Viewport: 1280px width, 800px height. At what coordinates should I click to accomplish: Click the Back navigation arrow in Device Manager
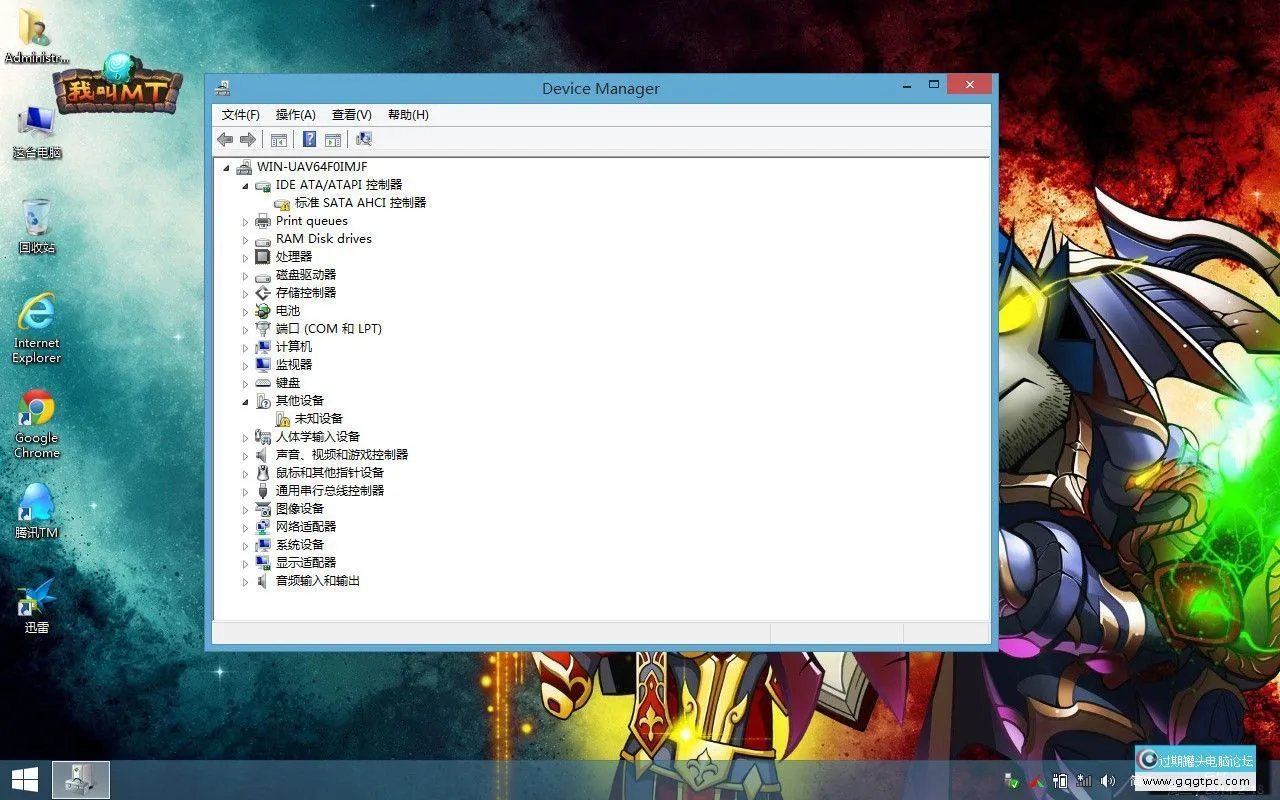[x=224, y=139]
